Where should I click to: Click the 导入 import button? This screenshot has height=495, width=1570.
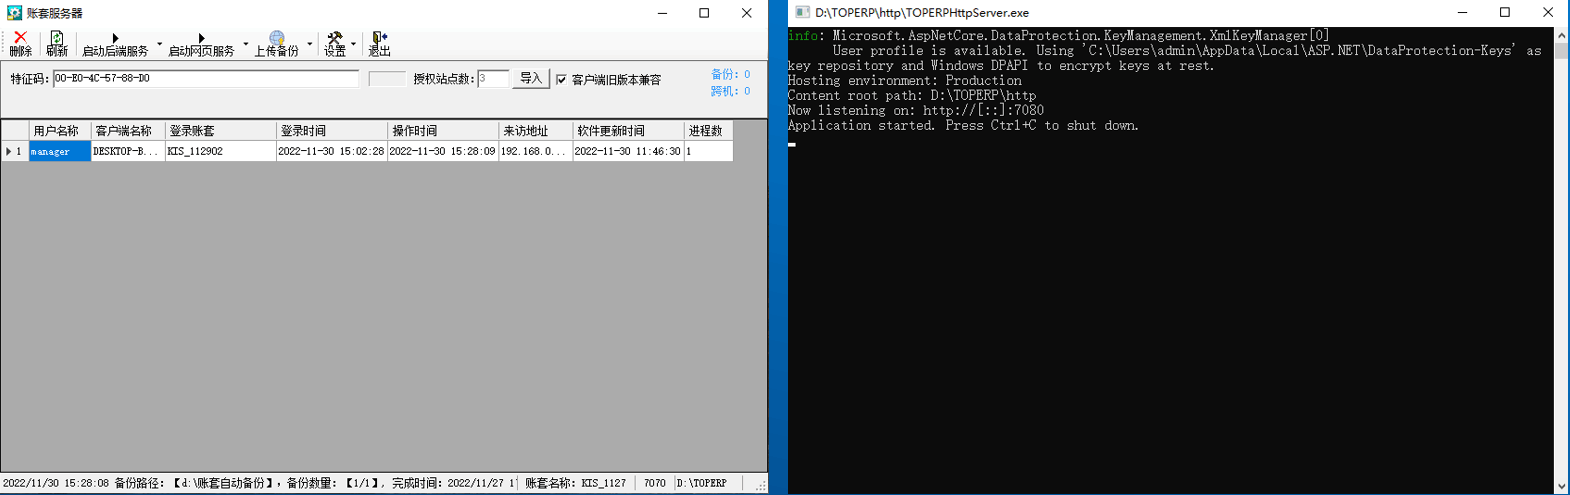coord(531,79)
